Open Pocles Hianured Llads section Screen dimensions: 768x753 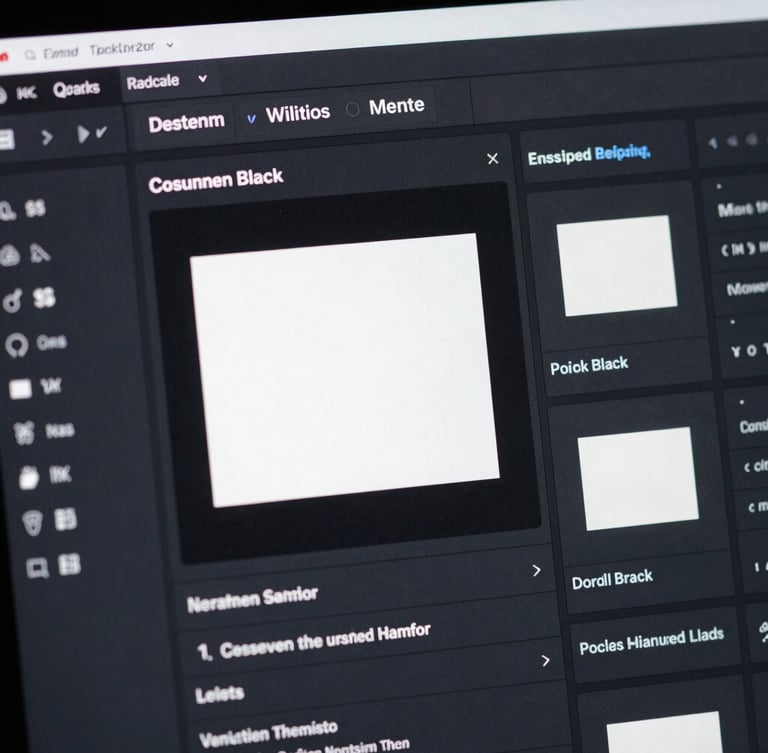(652, 640)
